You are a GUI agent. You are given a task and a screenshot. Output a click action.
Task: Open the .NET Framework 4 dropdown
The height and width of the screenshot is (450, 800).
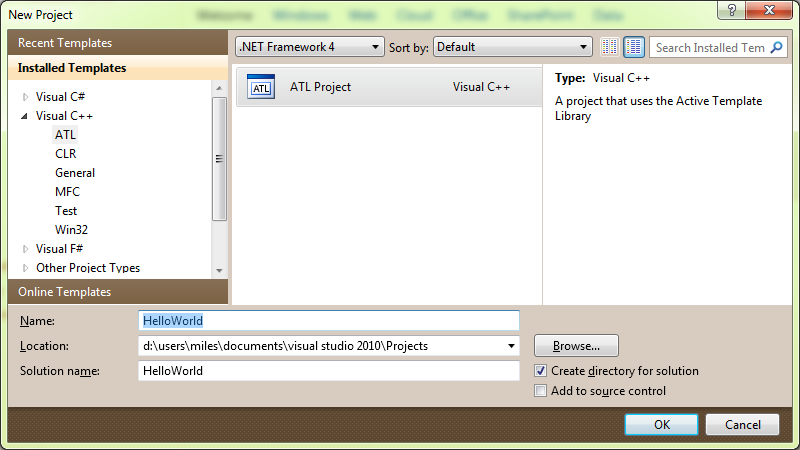[309, 47]
